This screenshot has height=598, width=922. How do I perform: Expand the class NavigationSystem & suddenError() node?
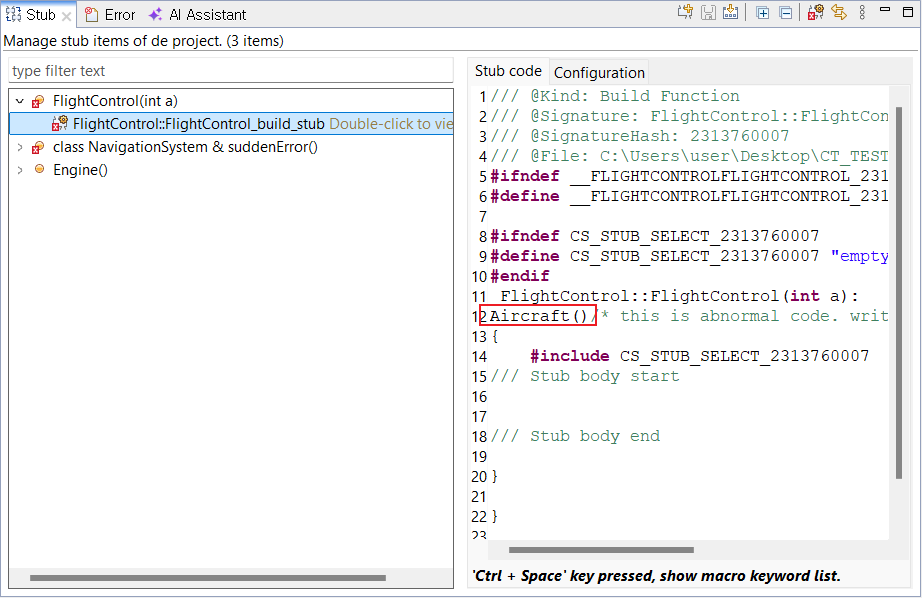(x=20, y=147)
